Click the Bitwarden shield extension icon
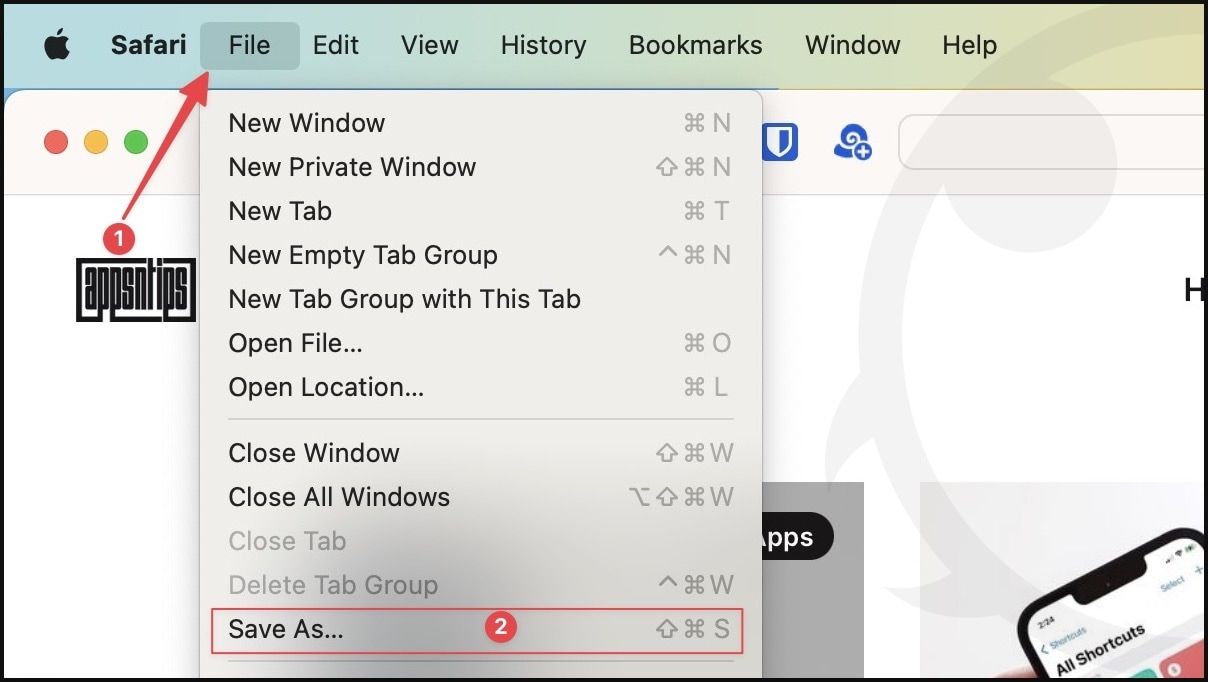This screenshot has height=682, width=1208. (x=779, y=142)
